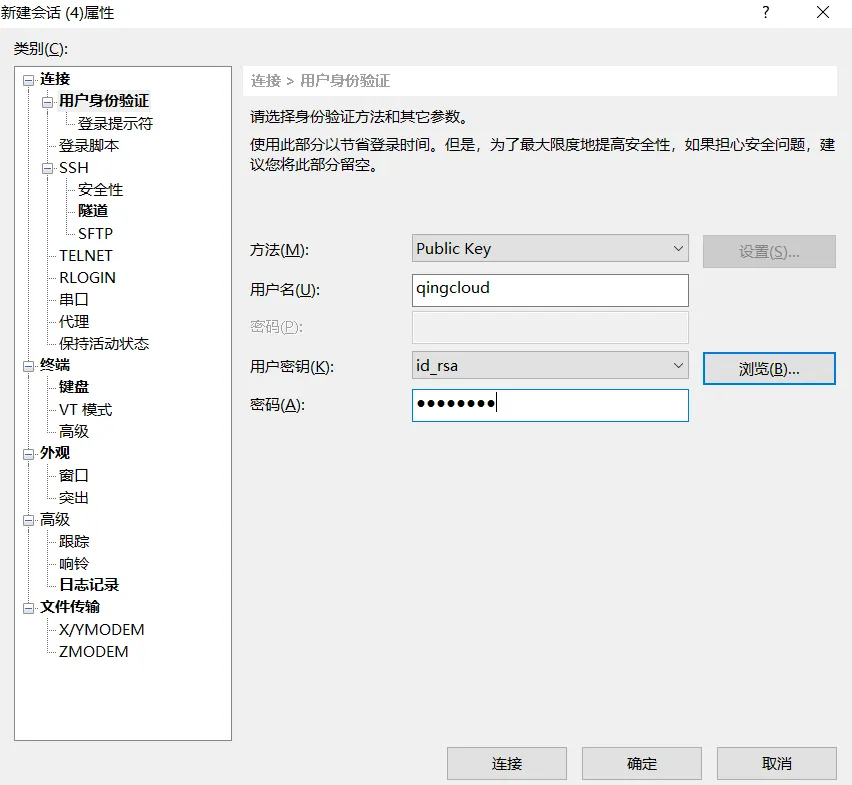Collapse the 终端 tree node
Screen dimensions: 852x785
pos(28,367)
